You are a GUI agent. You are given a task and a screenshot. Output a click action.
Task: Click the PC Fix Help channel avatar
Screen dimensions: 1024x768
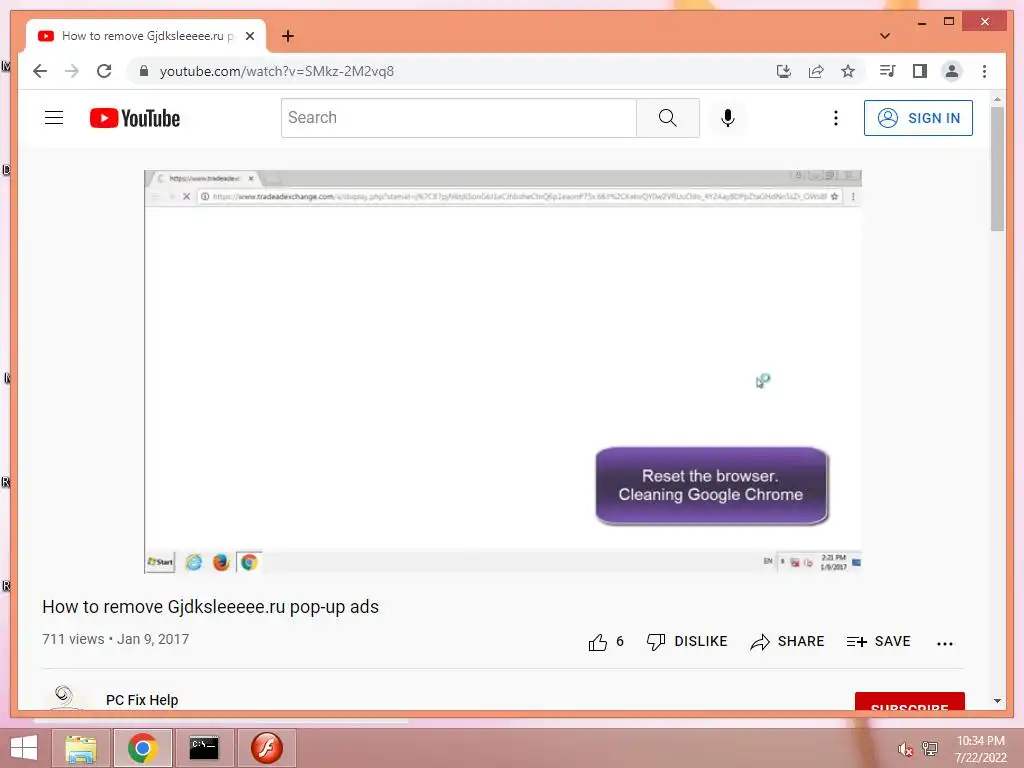click(63, 696)
